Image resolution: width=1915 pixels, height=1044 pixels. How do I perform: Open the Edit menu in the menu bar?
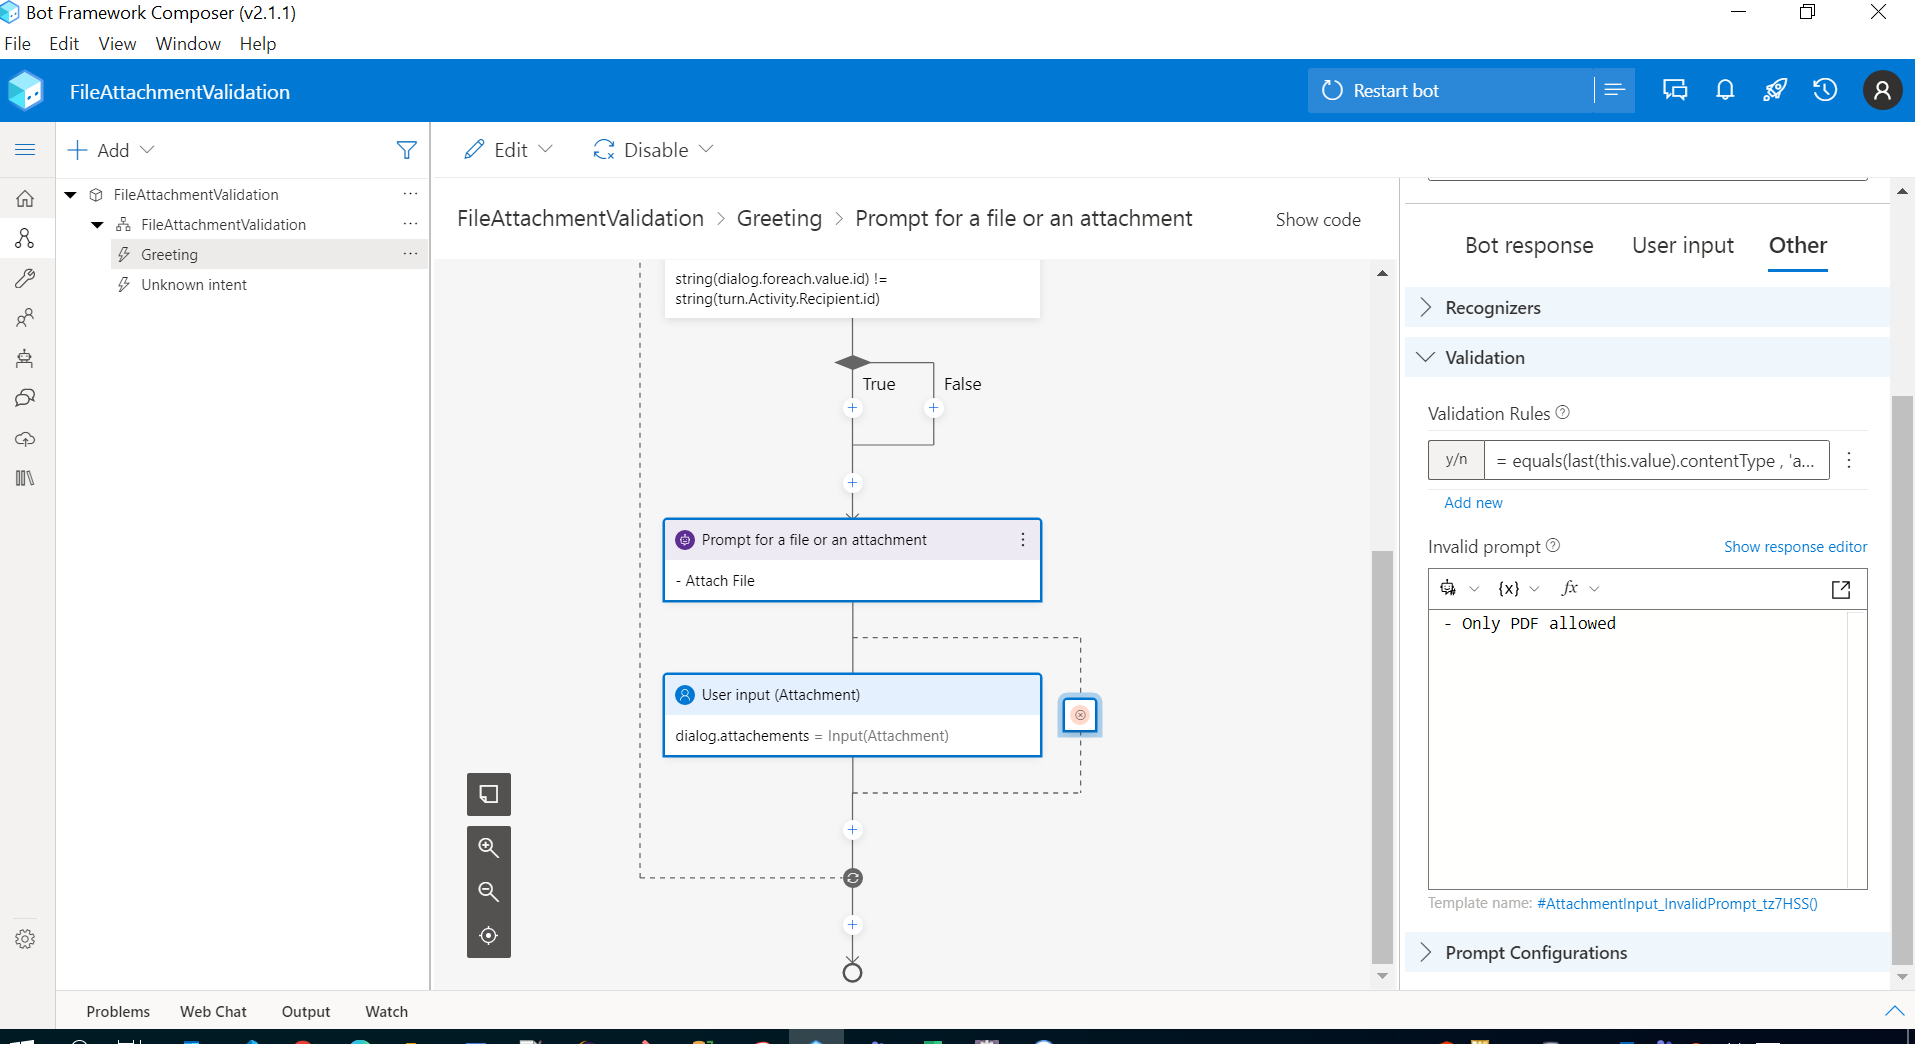point(63,43)
